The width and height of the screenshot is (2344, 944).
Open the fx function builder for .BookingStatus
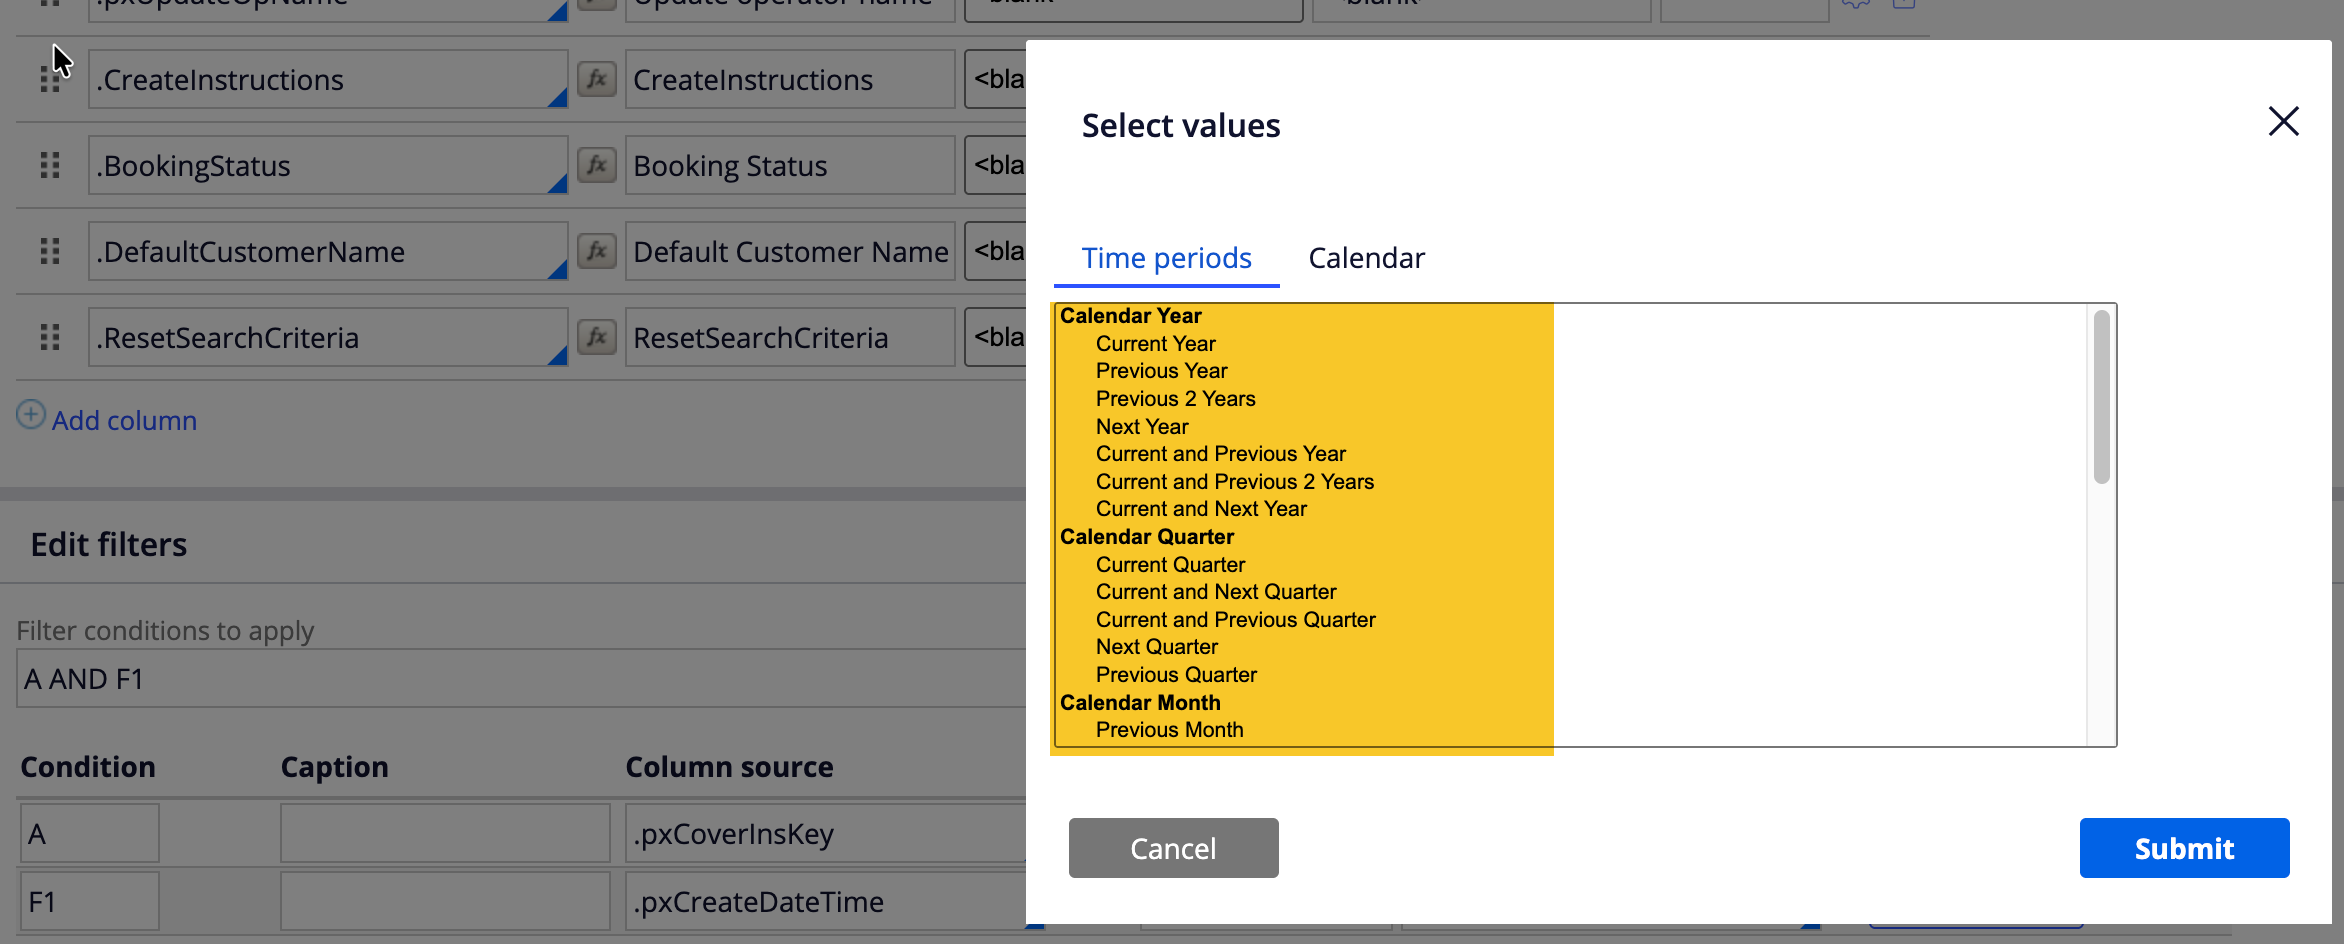coord(597,165)
